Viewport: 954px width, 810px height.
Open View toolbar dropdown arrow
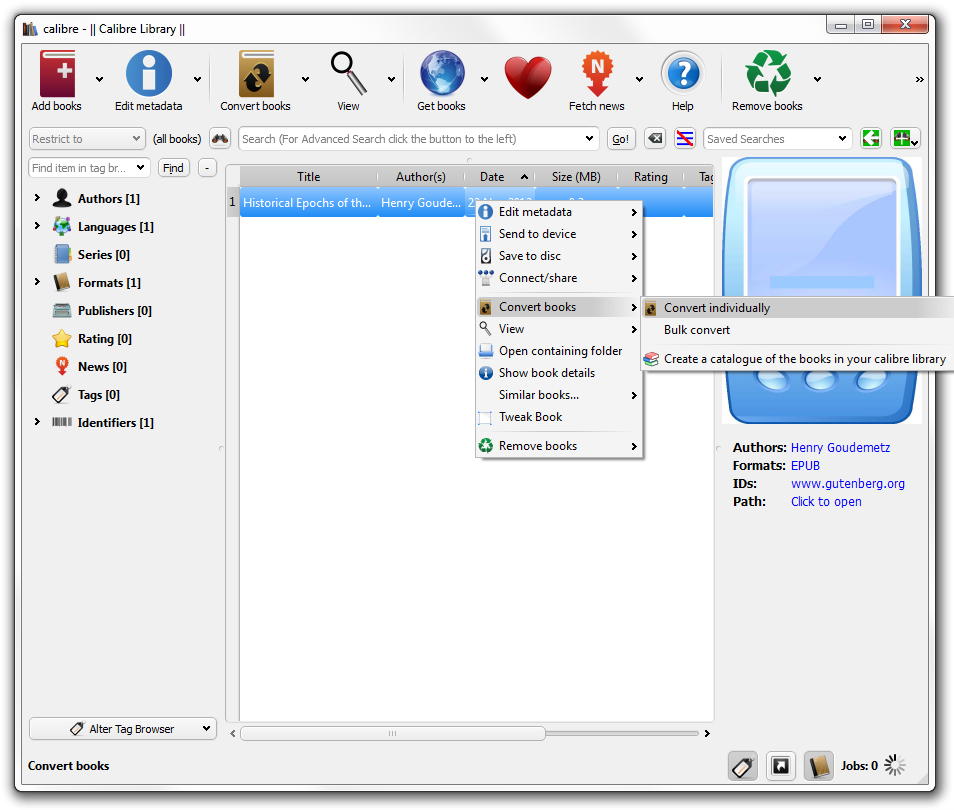[391, 79]
